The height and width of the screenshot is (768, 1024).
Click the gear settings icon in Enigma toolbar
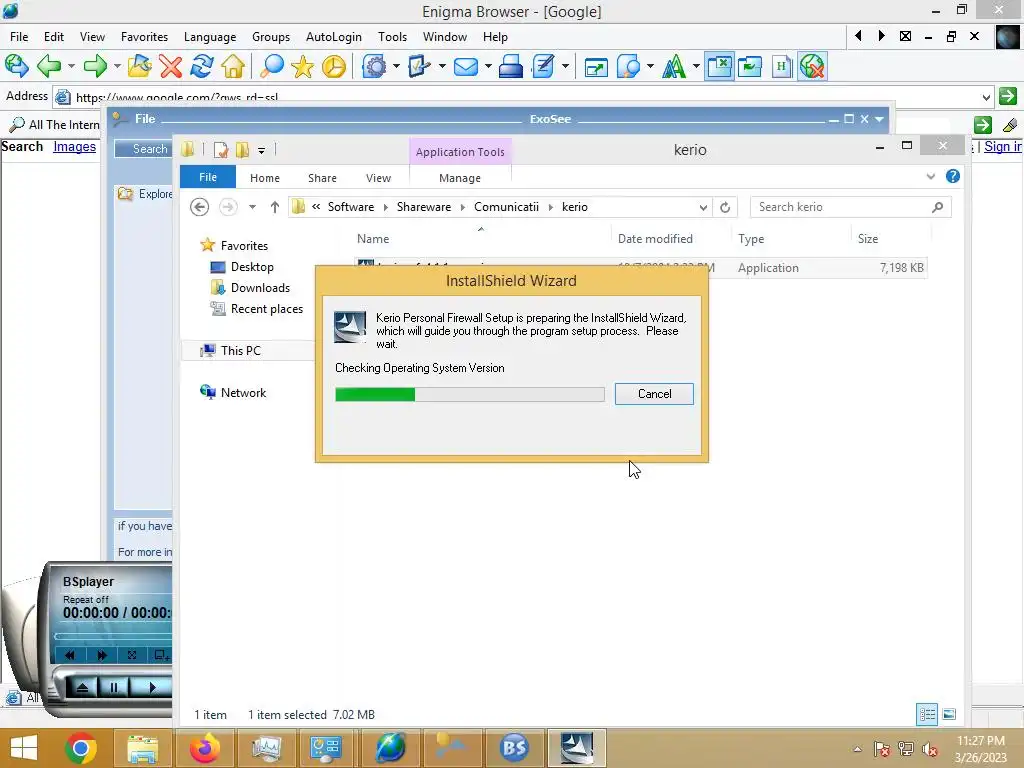[x=374, y=66]
